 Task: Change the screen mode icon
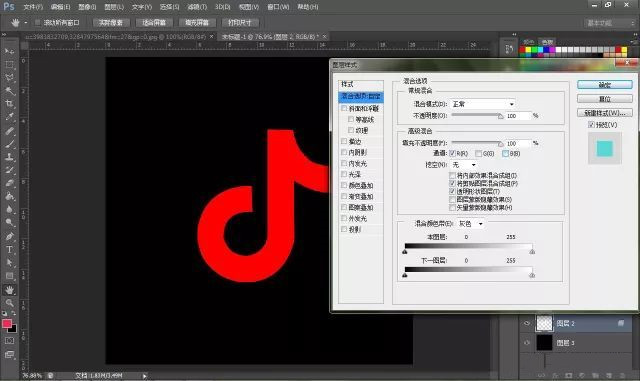[9, 354]
